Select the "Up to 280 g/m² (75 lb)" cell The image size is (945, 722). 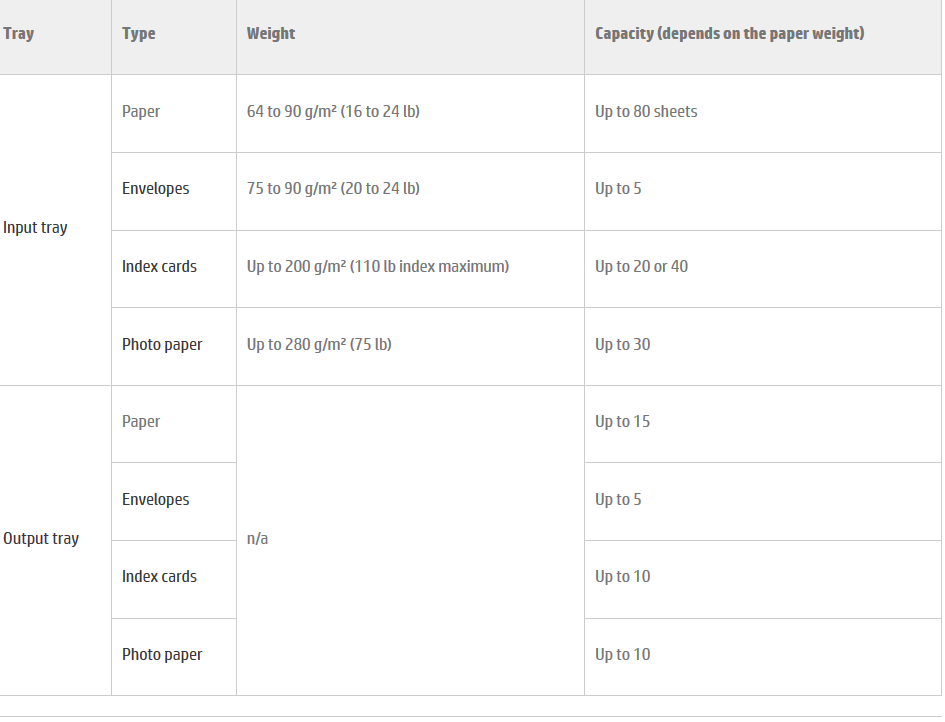[319, 345]
